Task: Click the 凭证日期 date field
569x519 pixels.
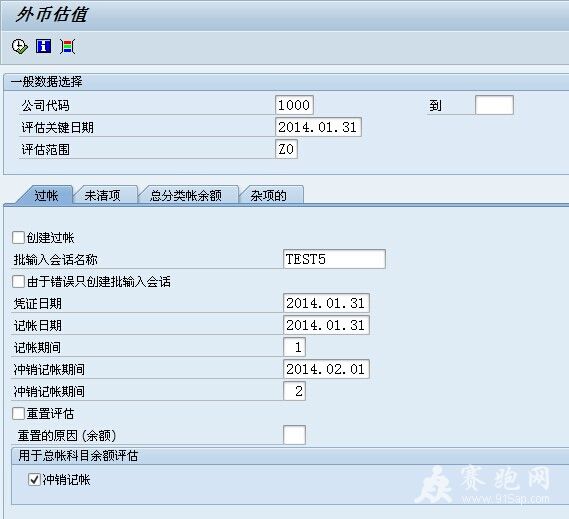Action: [326, 303]
